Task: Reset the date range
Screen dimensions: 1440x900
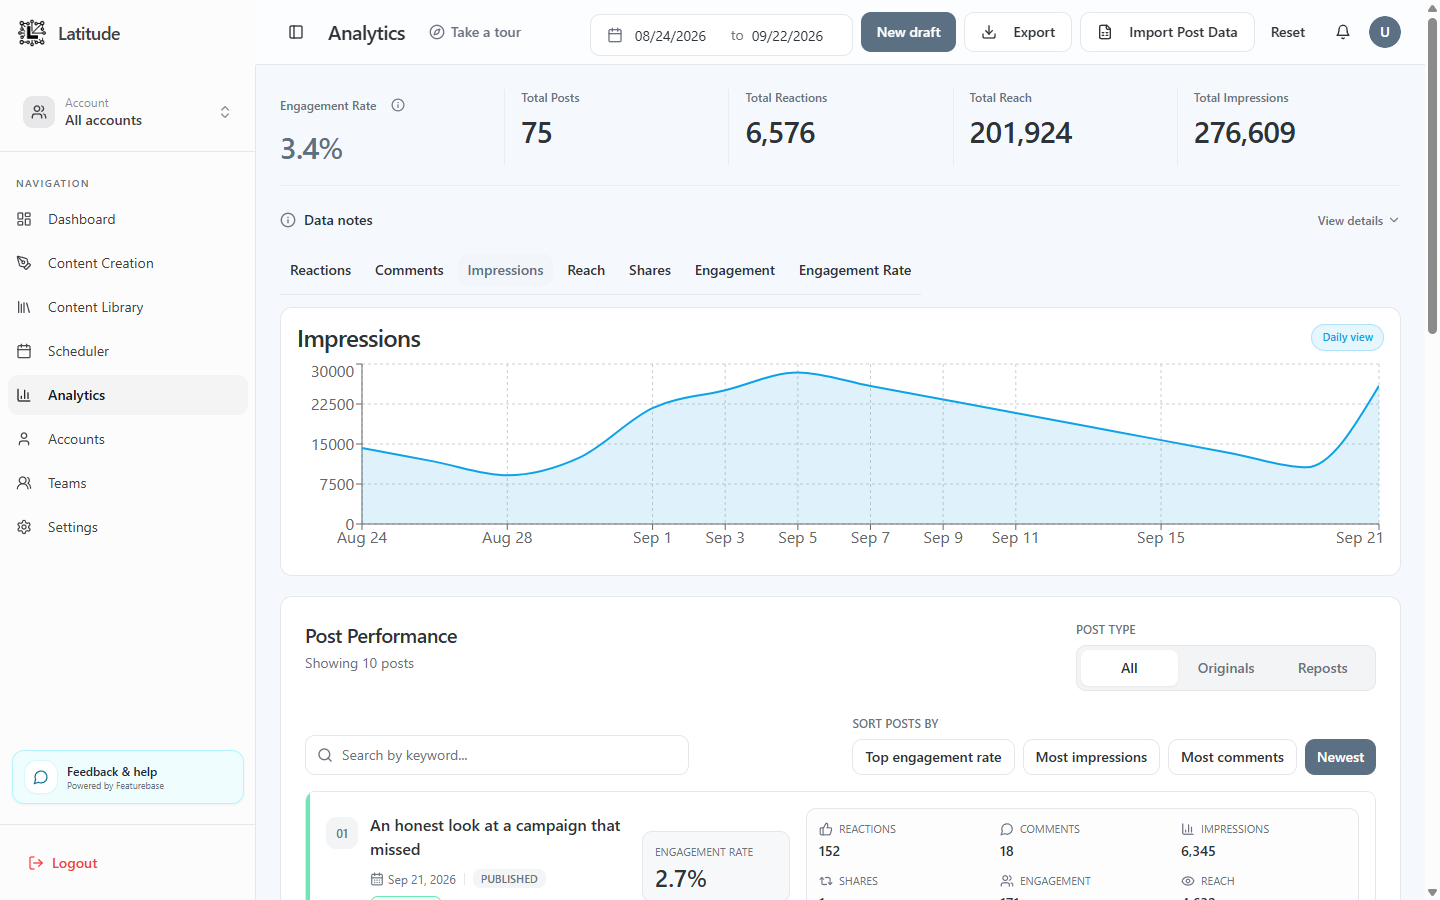Action: point(1288,32)
